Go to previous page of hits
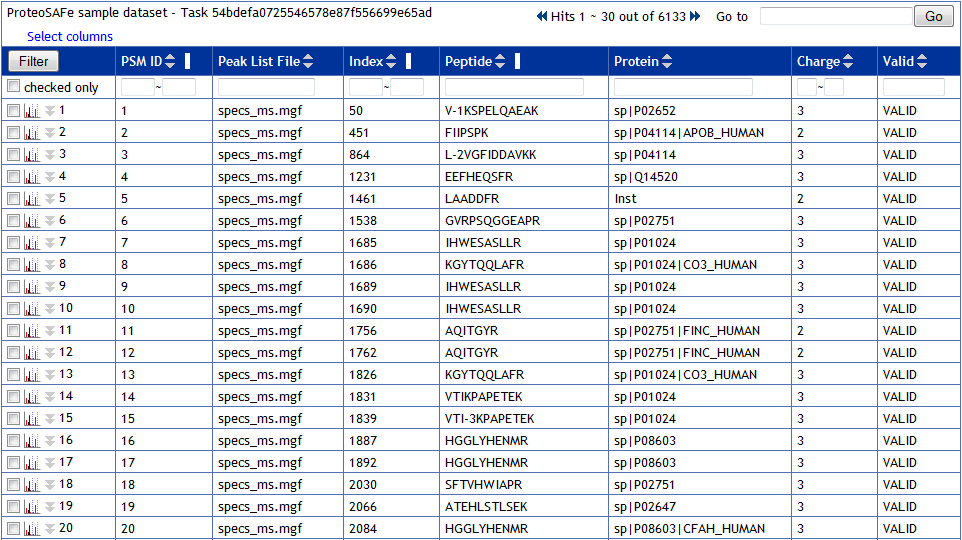Image resolution: width=962 pixels, height=540 pixels. coord(542,16)
